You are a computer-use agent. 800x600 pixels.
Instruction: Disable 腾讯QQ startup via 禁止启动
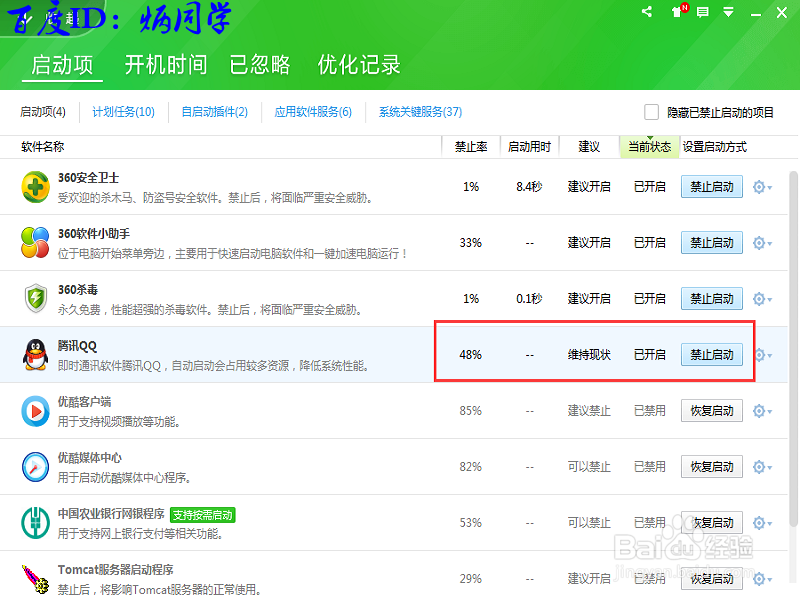pyautogui.click(x=711, y=354)
